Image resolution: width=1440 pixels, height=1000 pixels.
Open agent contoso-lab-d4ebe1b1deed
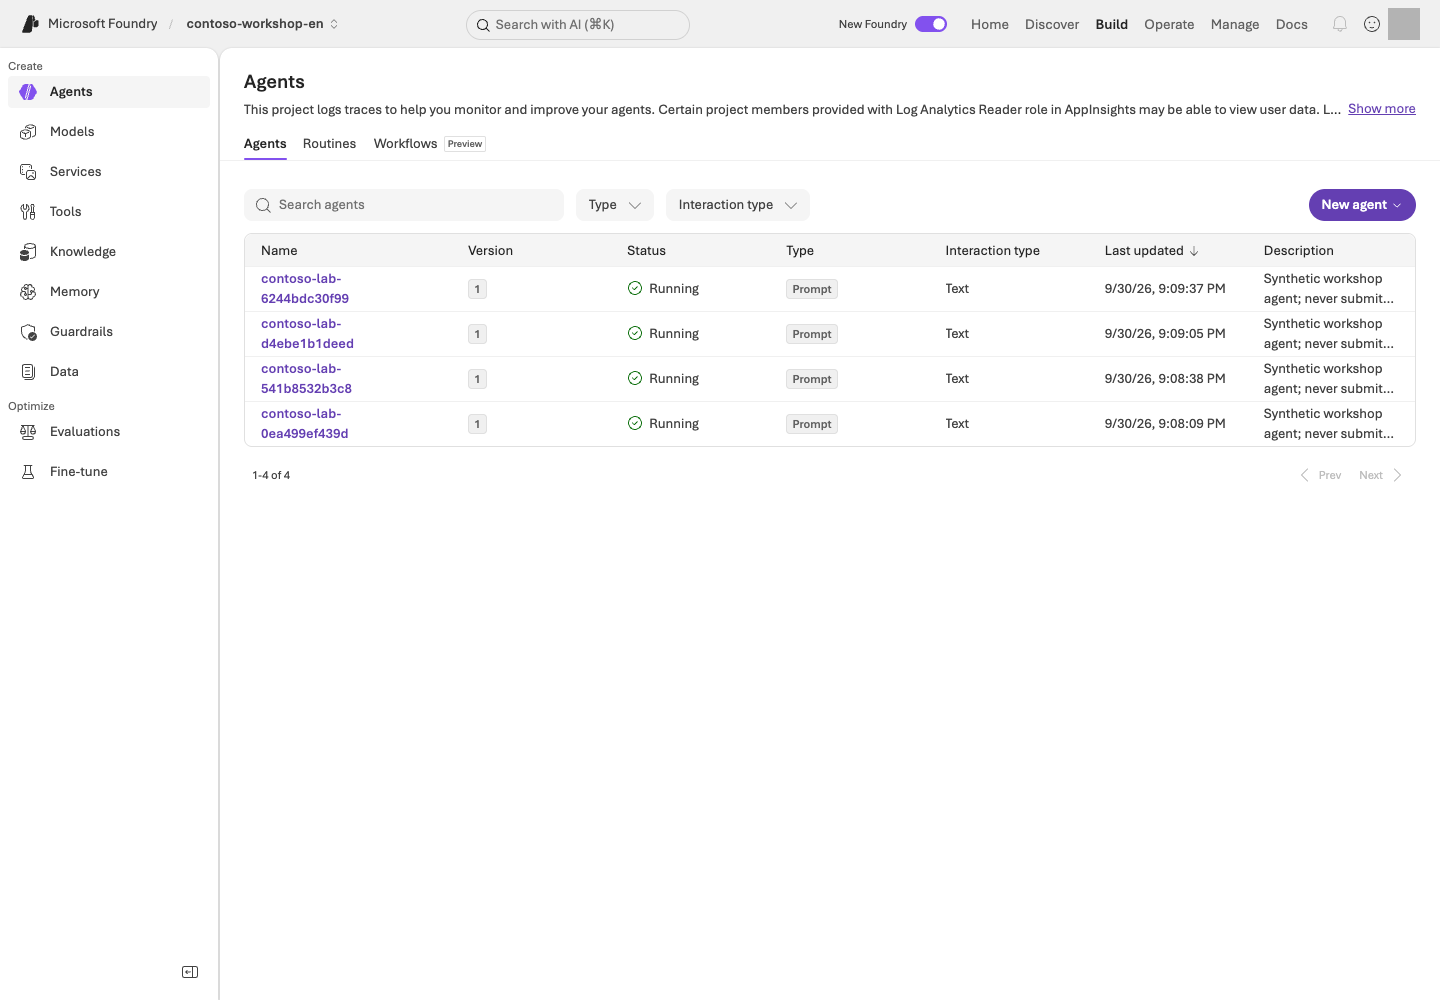click(307, 334)
